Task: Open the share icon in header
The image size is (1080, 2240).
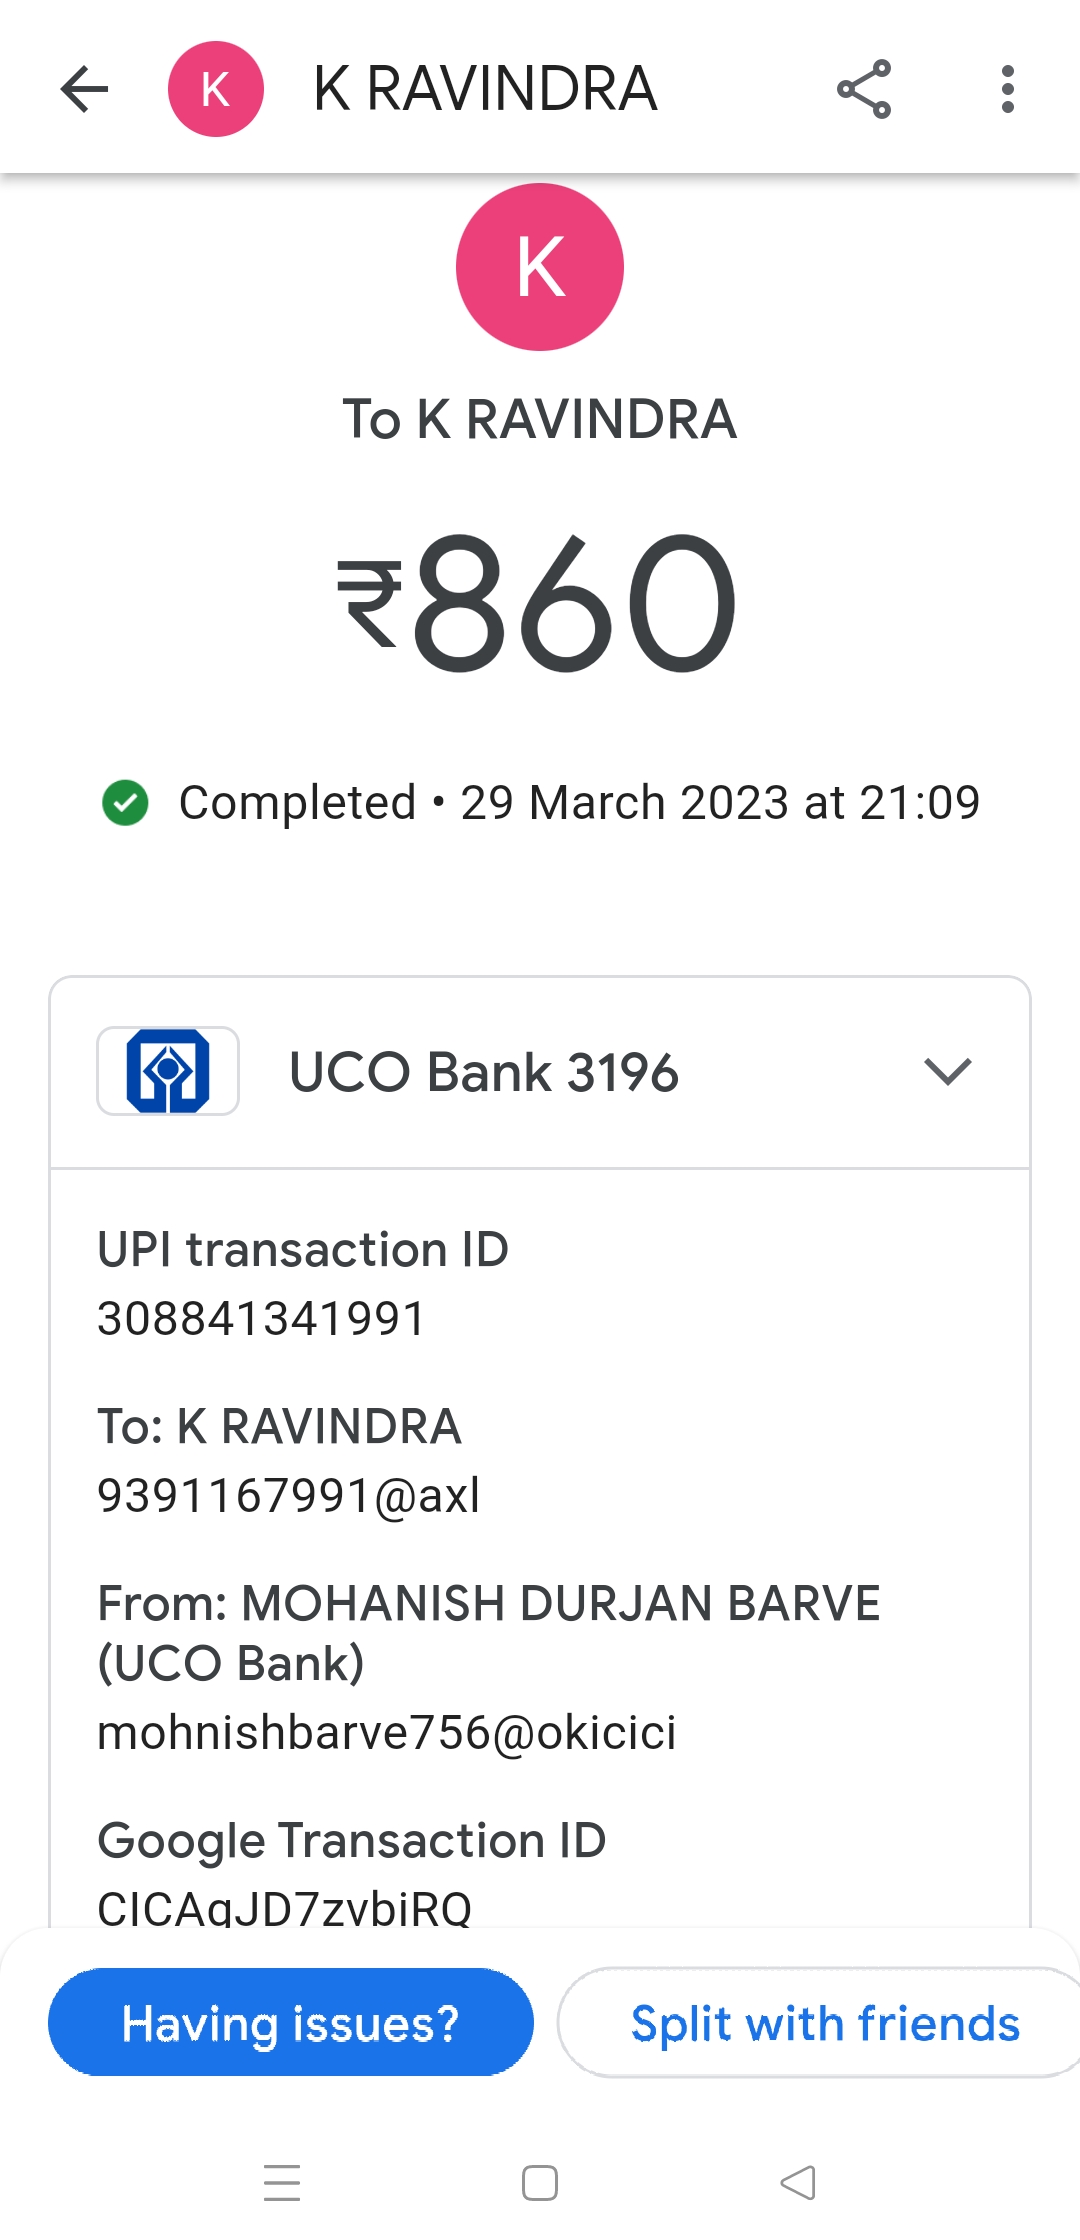Action: pos(864,89)
